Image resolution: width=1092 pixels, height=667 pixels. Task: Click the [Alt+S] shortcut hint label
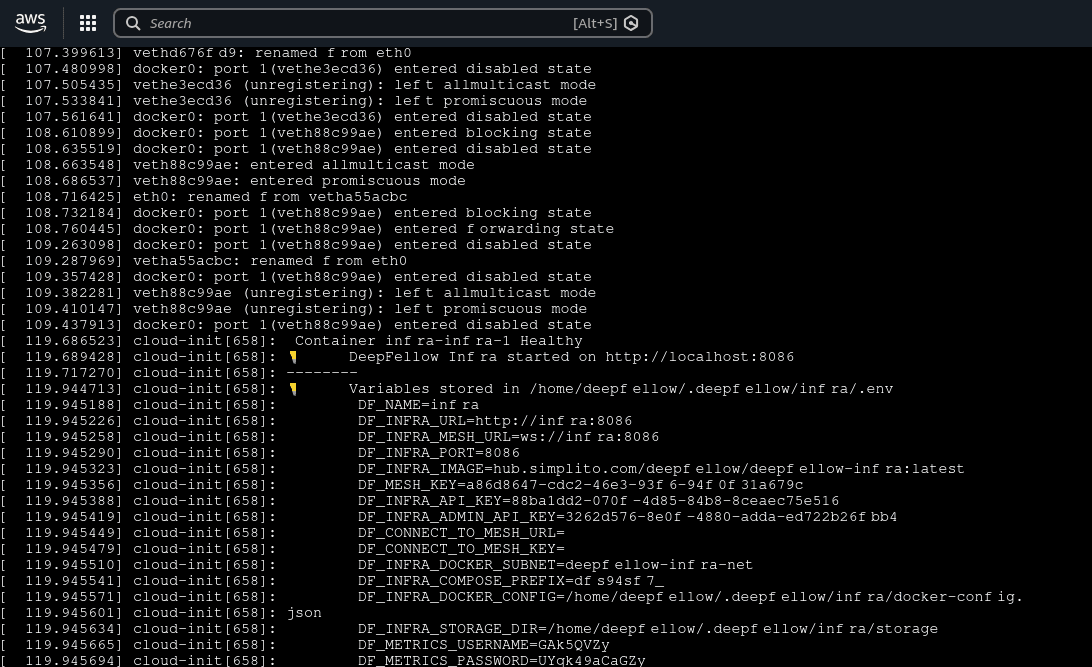(x=595, y=23)
